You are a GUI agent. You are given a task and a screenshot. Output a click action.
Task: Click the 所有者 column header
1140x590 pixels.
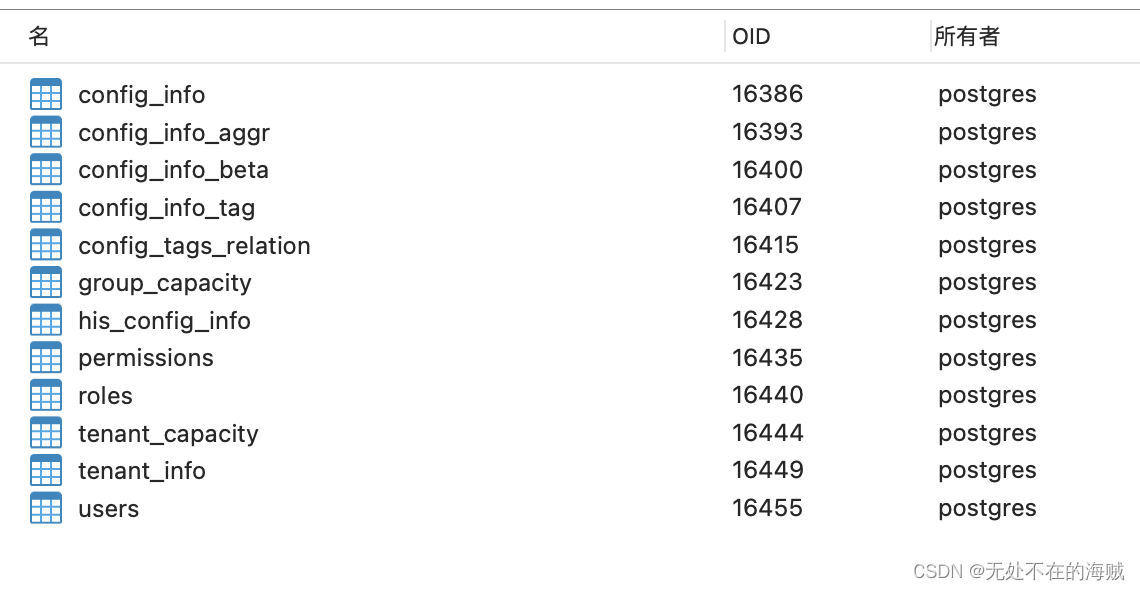click(966, 37)
